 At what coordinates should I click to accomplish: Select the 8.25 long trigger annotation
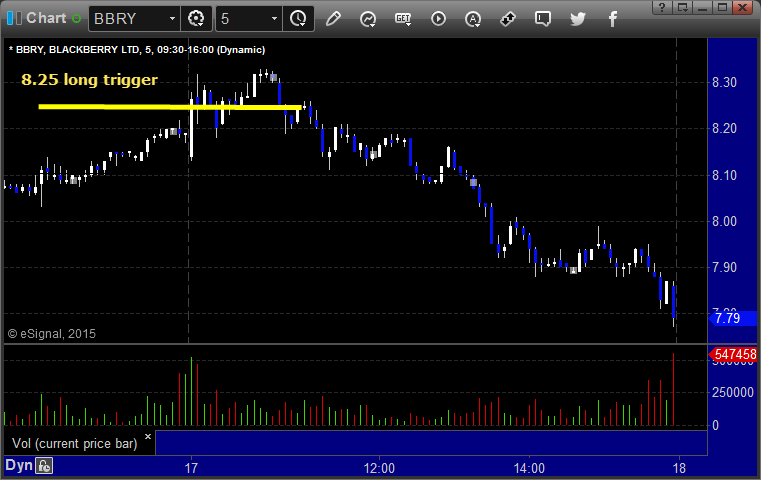(x=90, y=80)
